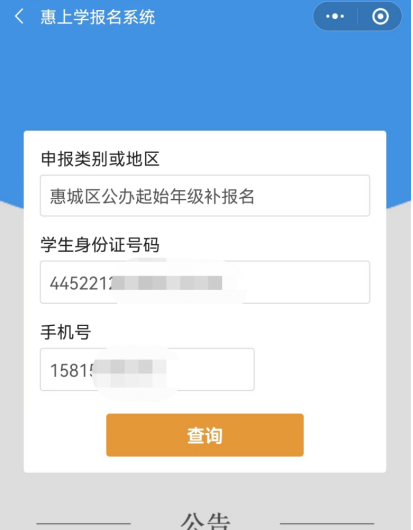Focus the 手机号 input field
Screen dimensions: 413x530
(x=147, y=369)
